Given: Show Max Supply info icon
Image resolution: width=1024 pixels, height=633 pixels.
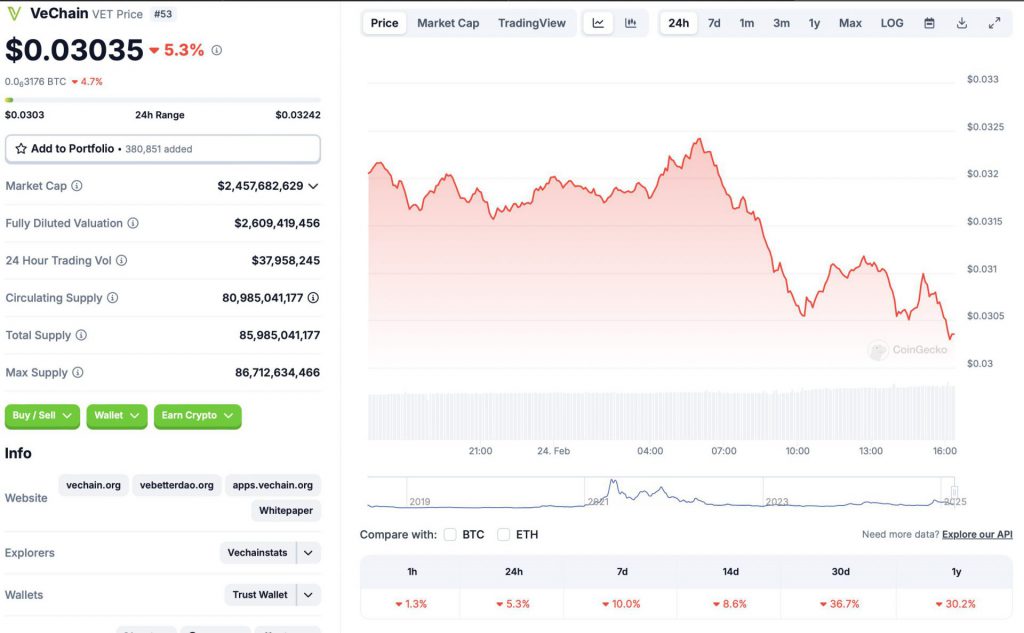Looking at the screenshot, I should (x=78, y=372).
